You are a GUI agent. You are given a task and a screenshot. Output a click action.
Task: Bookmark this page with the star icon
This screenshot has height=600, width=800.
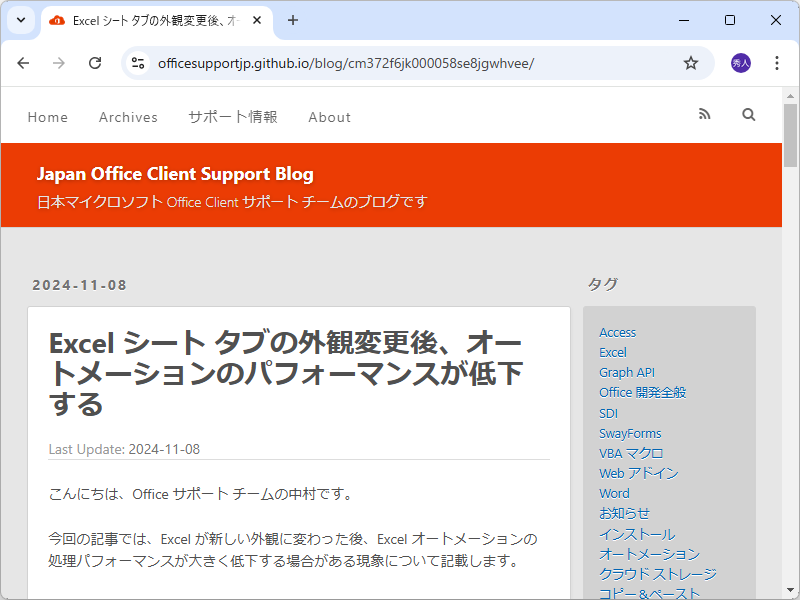click(x=690, y=62)
